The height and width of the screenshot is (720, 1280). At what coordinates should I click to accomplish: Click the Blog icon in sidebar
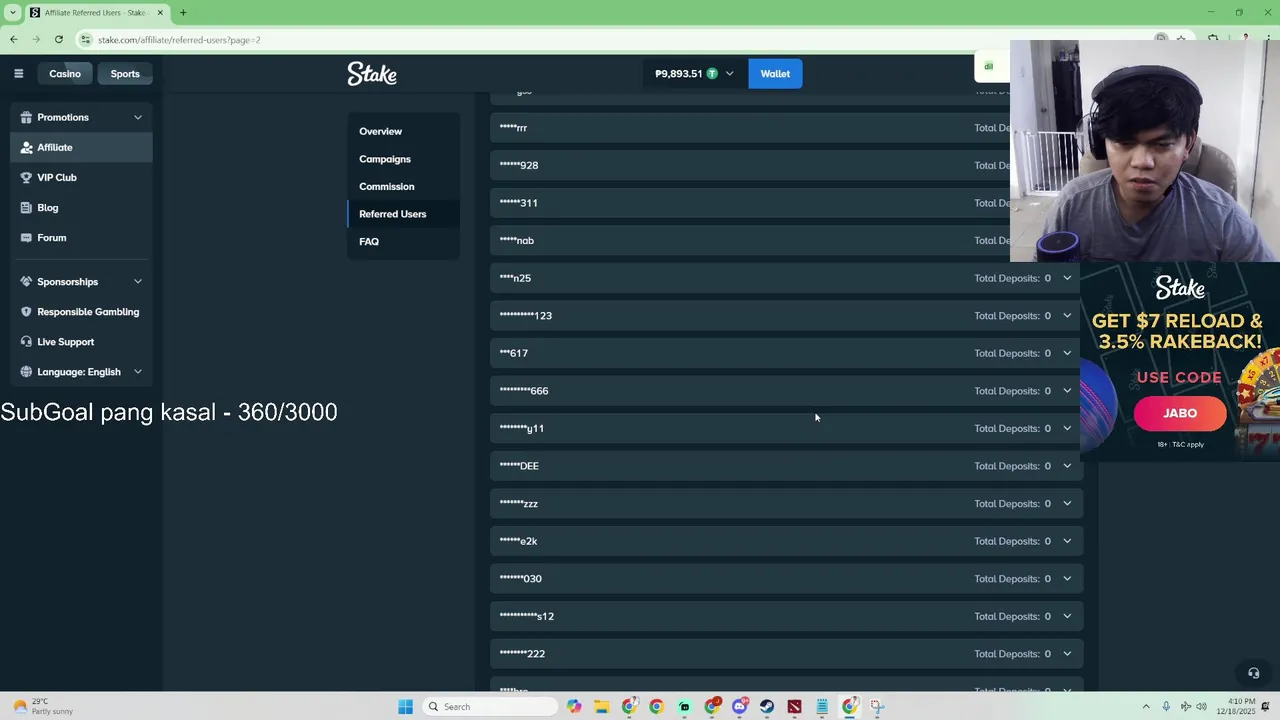point(26,207)
